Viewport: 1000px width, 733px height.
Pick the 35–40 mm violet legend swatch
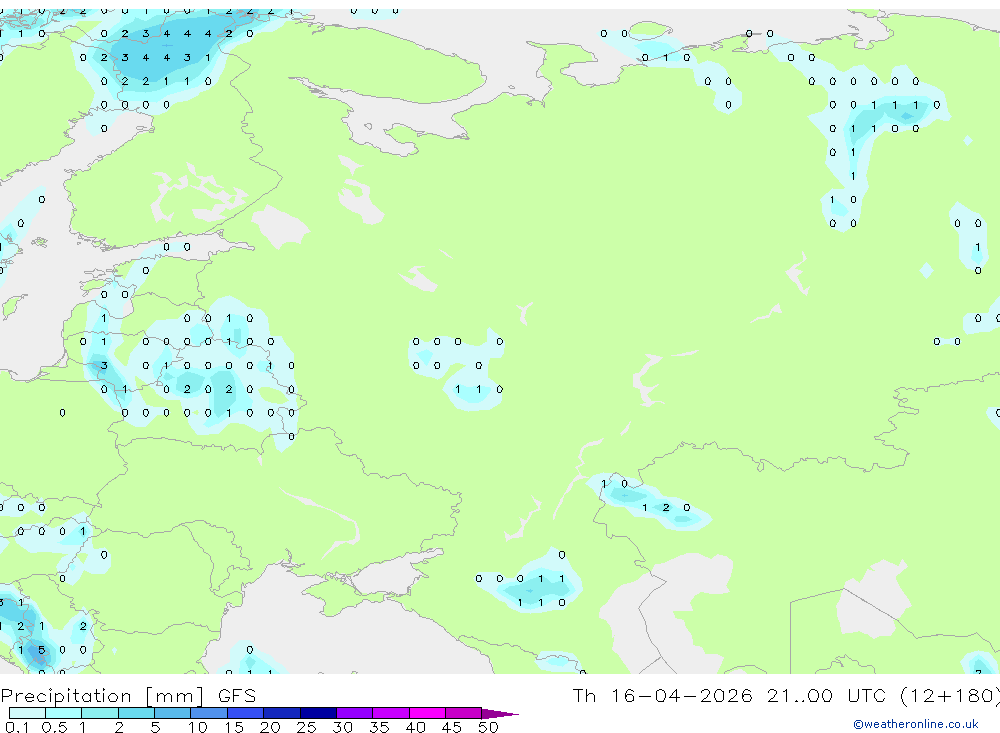point(391,713)
